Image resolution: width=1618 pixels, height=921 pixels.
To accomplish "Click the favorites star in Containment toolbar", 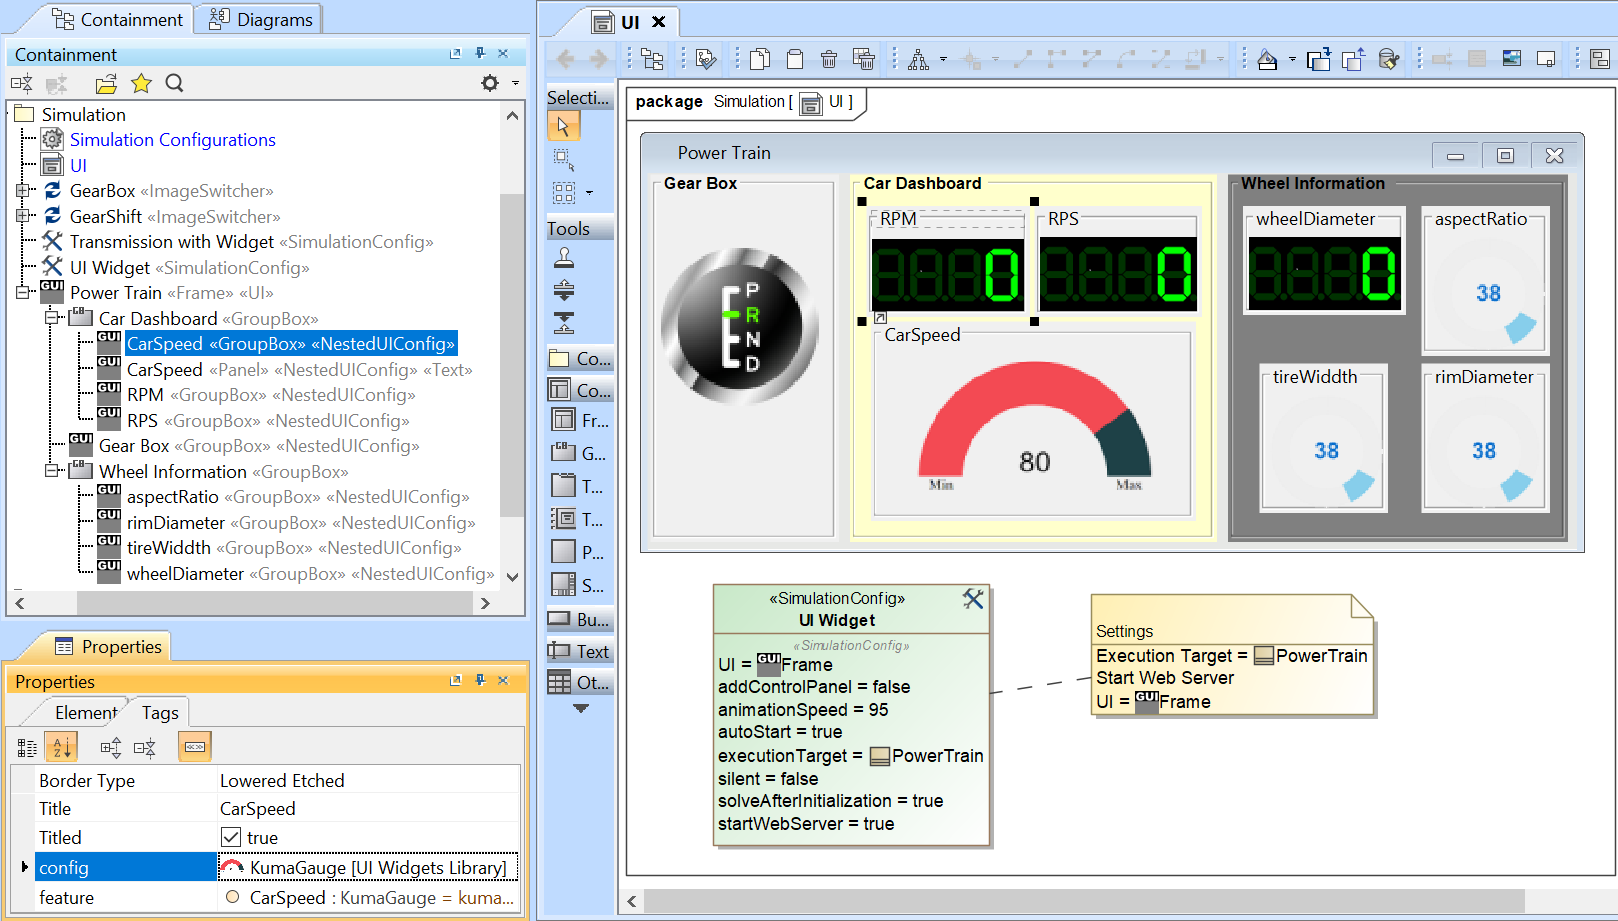I will pos(141,83).
